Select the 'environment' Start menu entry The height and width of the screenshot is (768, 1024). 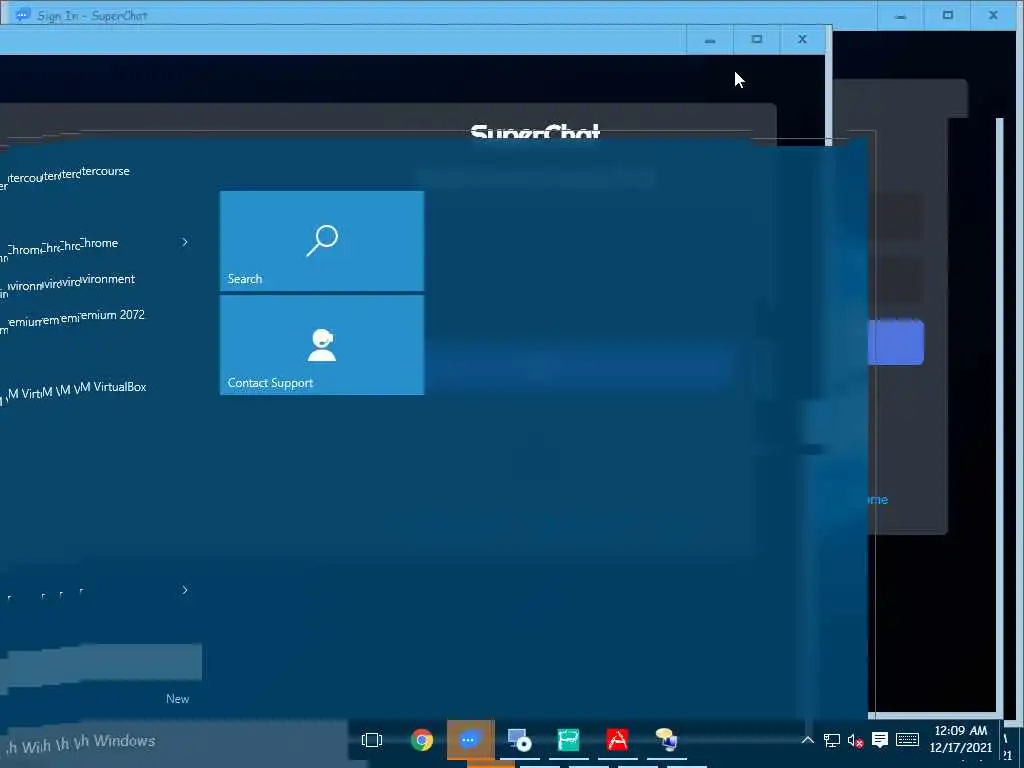[107, 279]
